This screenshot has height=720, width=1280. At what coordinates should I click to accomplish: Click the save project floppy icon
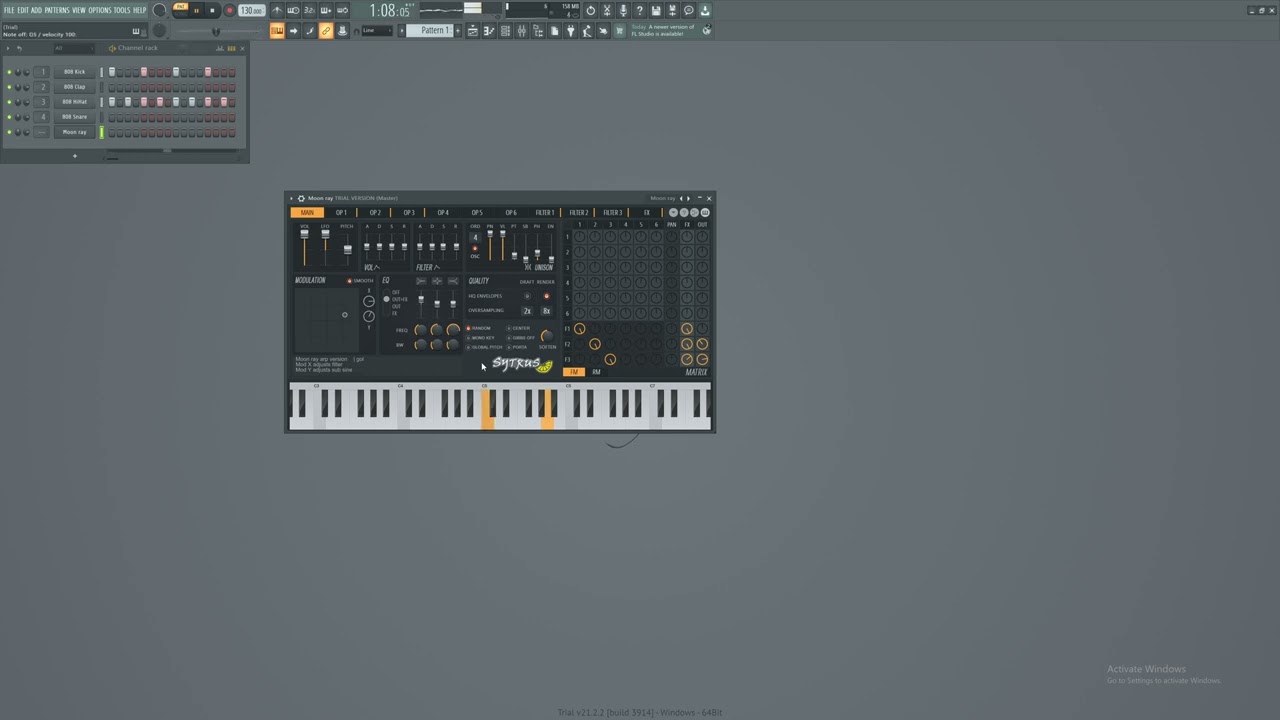tap(656, 10)
